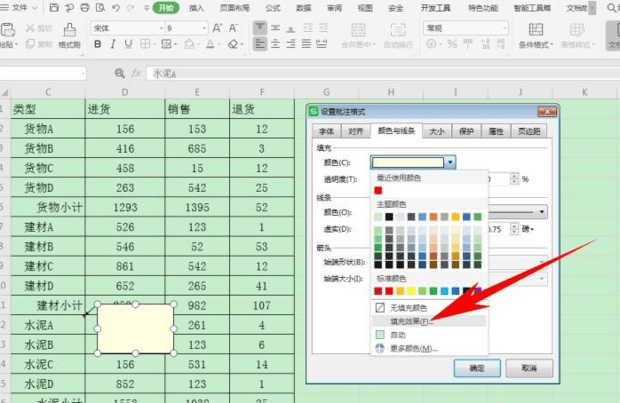This screenshot has height=403, width=620.
Task: Toggle left text alignment
Action: point(260,44)
